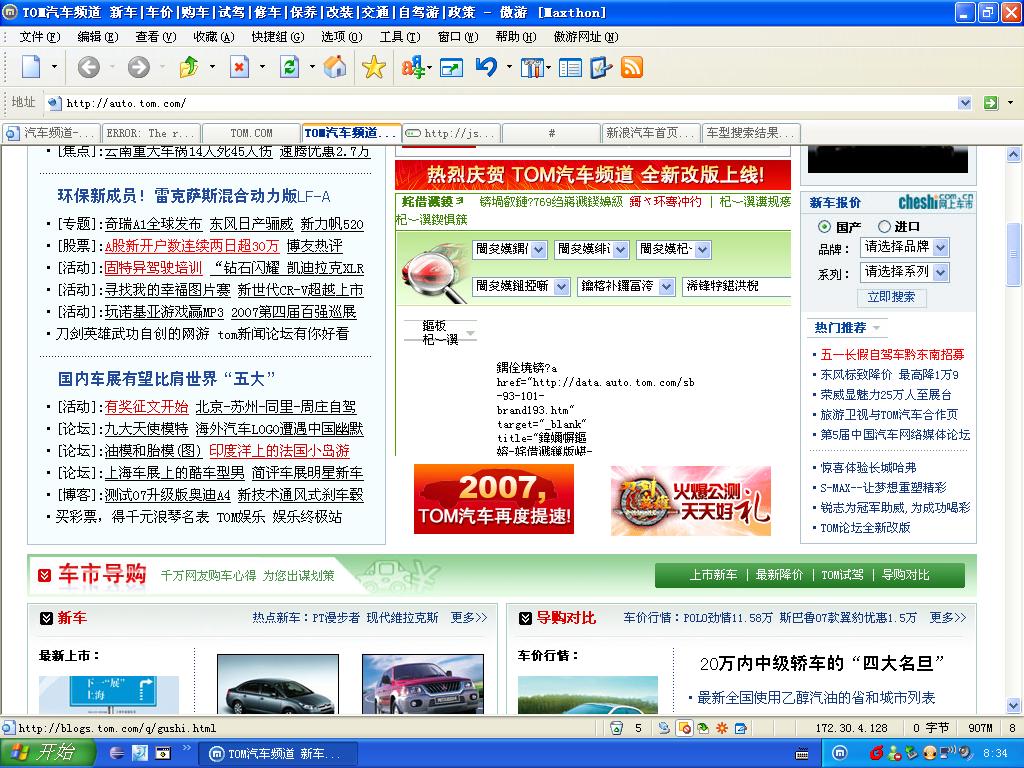Open the orange RSS feed icon

pyautogui.click(x=632, y=67)
